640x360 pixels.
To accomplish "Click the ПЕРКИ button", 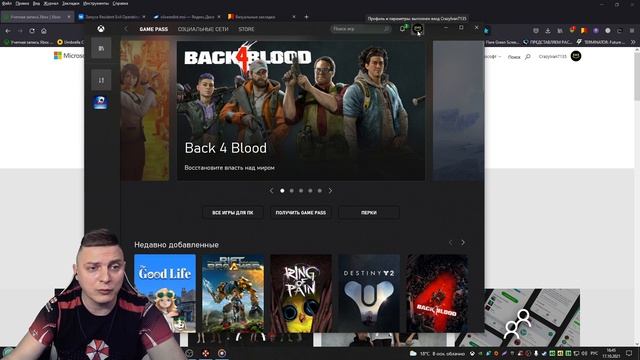I will [x=369, y=213].
